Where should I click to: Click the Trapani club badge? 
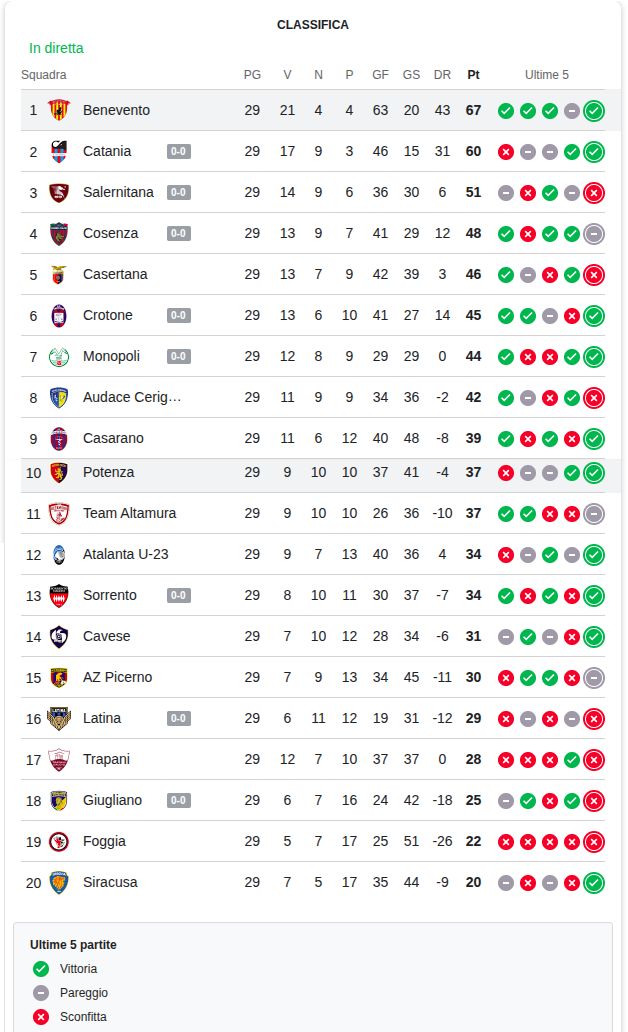[59, 759]
